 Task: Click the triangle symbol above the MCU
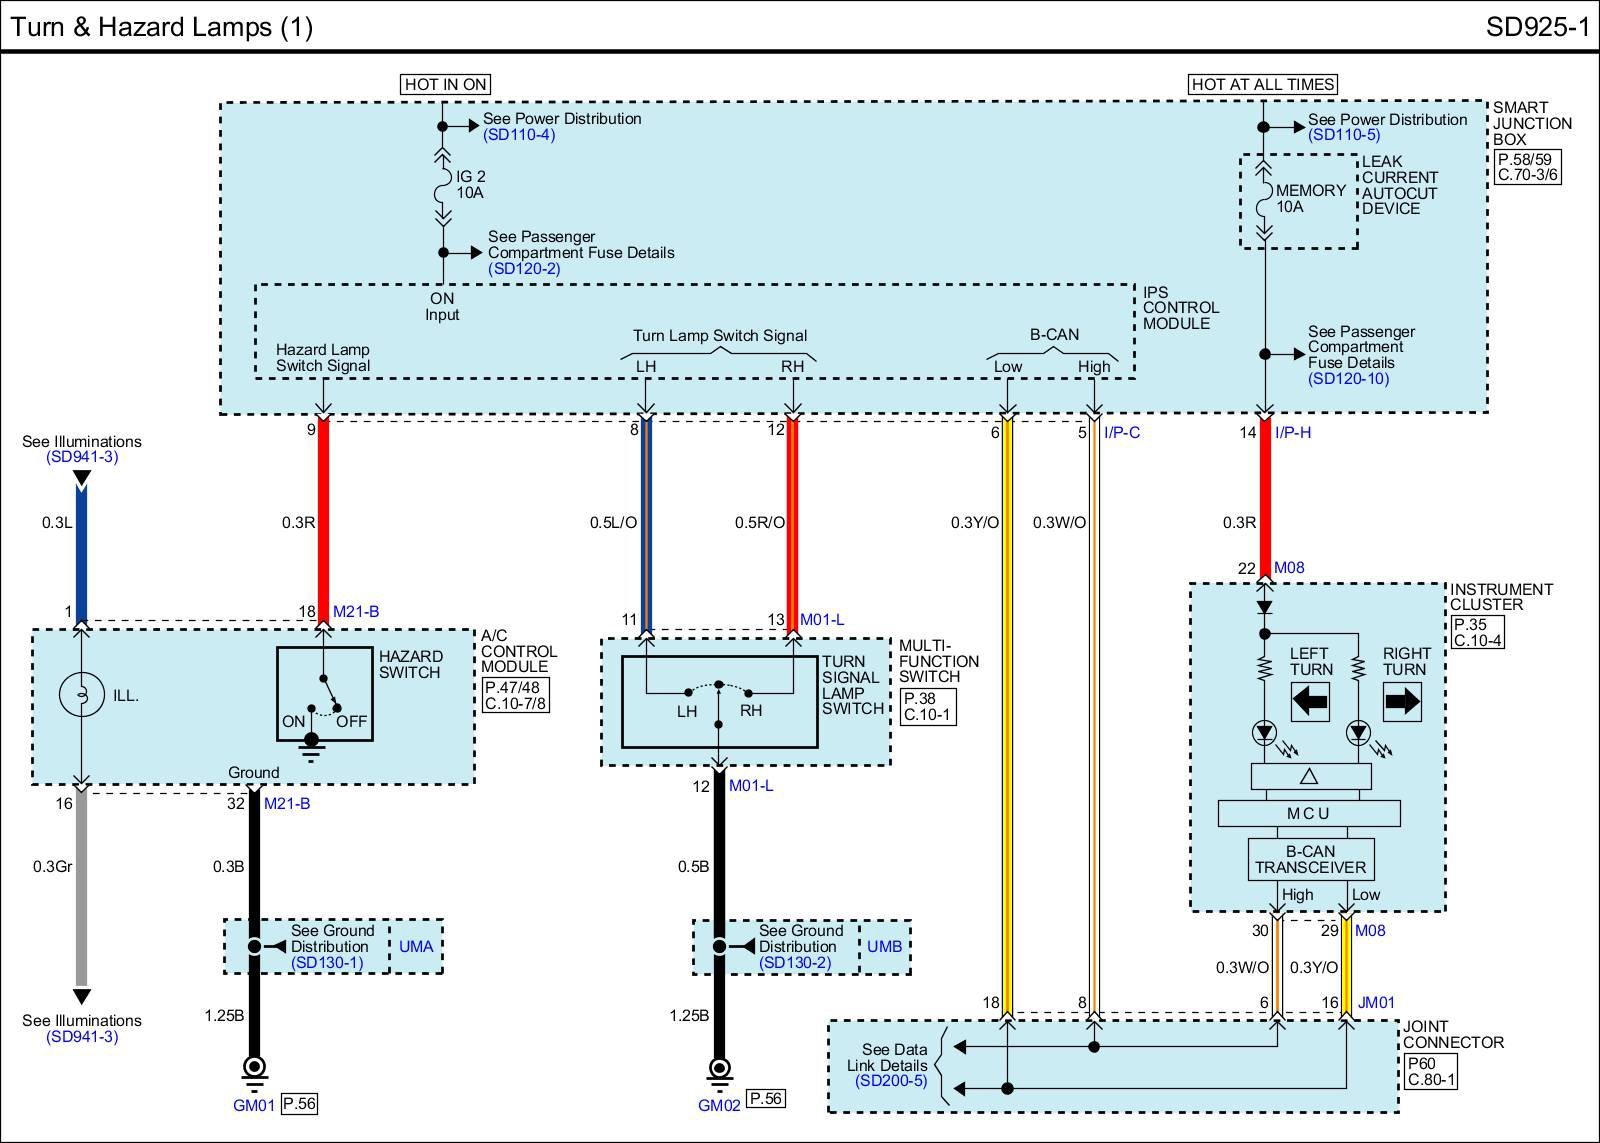[1310, 776]
